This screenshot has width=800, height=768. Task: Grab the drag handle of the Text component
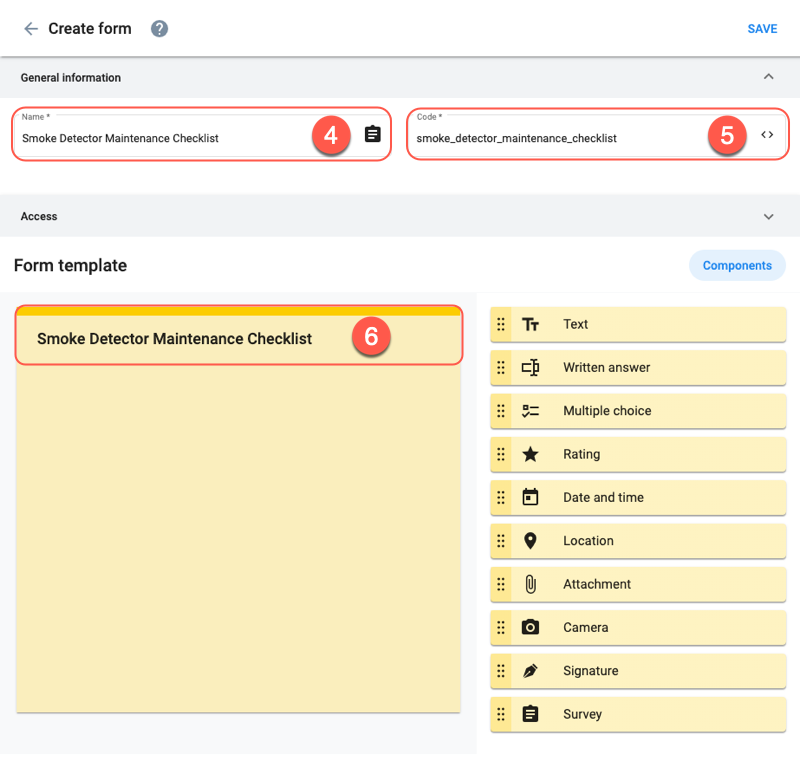click(501, 325)
